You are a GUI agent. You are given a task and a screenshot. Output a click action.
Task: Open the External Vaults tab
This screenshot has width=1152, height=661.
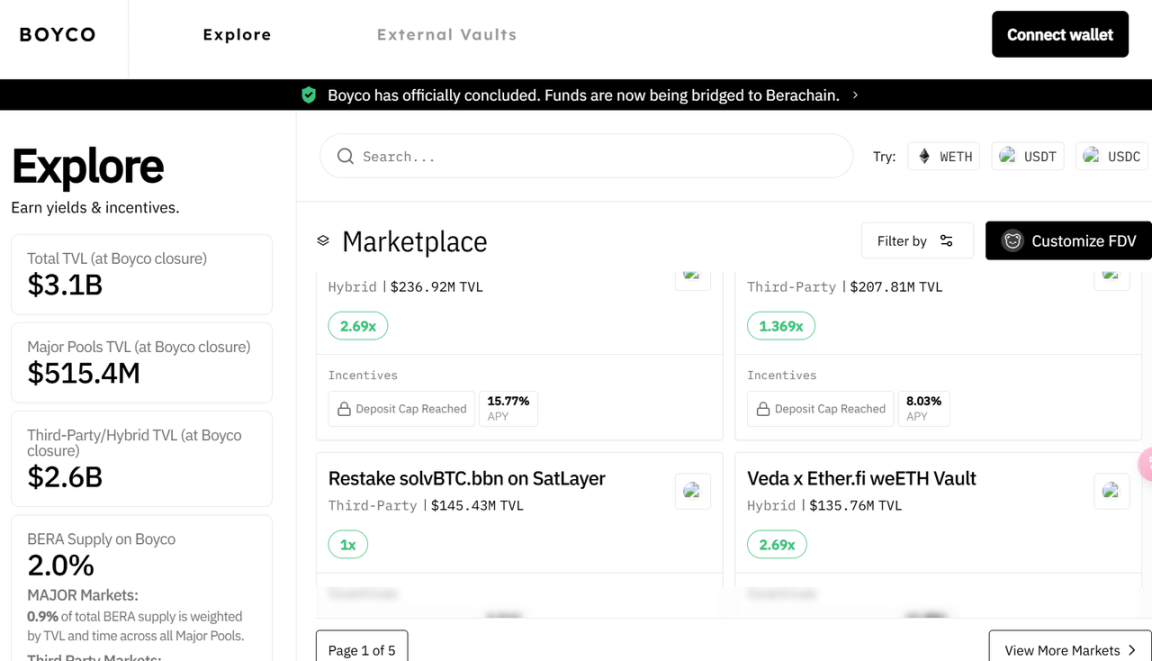pyautogui.click(x=447, y=35)
